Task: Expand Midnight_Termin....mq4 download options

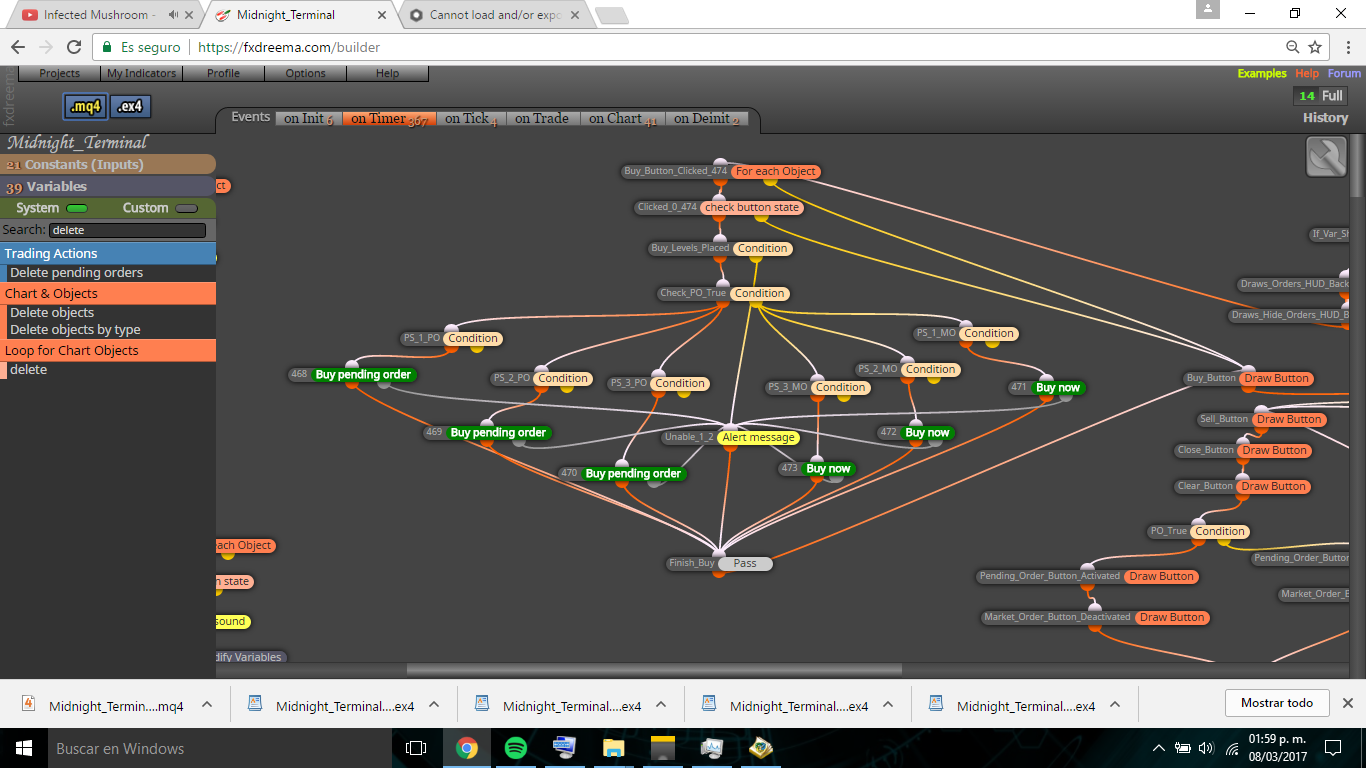Action: coord(207,704)
